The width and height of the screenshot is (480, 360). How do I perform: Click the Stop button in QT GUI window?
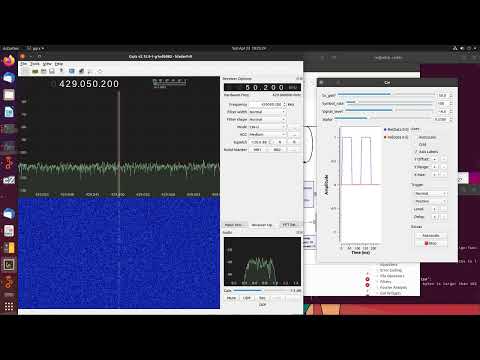coord(430,244)
